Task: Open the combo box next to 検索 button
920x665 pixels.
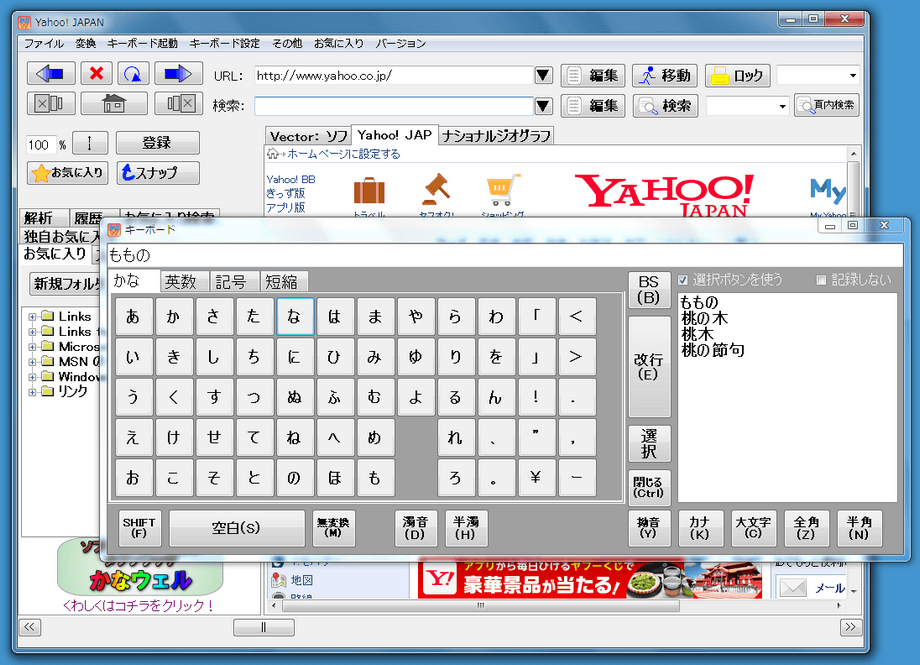Action: (x=782, y=106)
